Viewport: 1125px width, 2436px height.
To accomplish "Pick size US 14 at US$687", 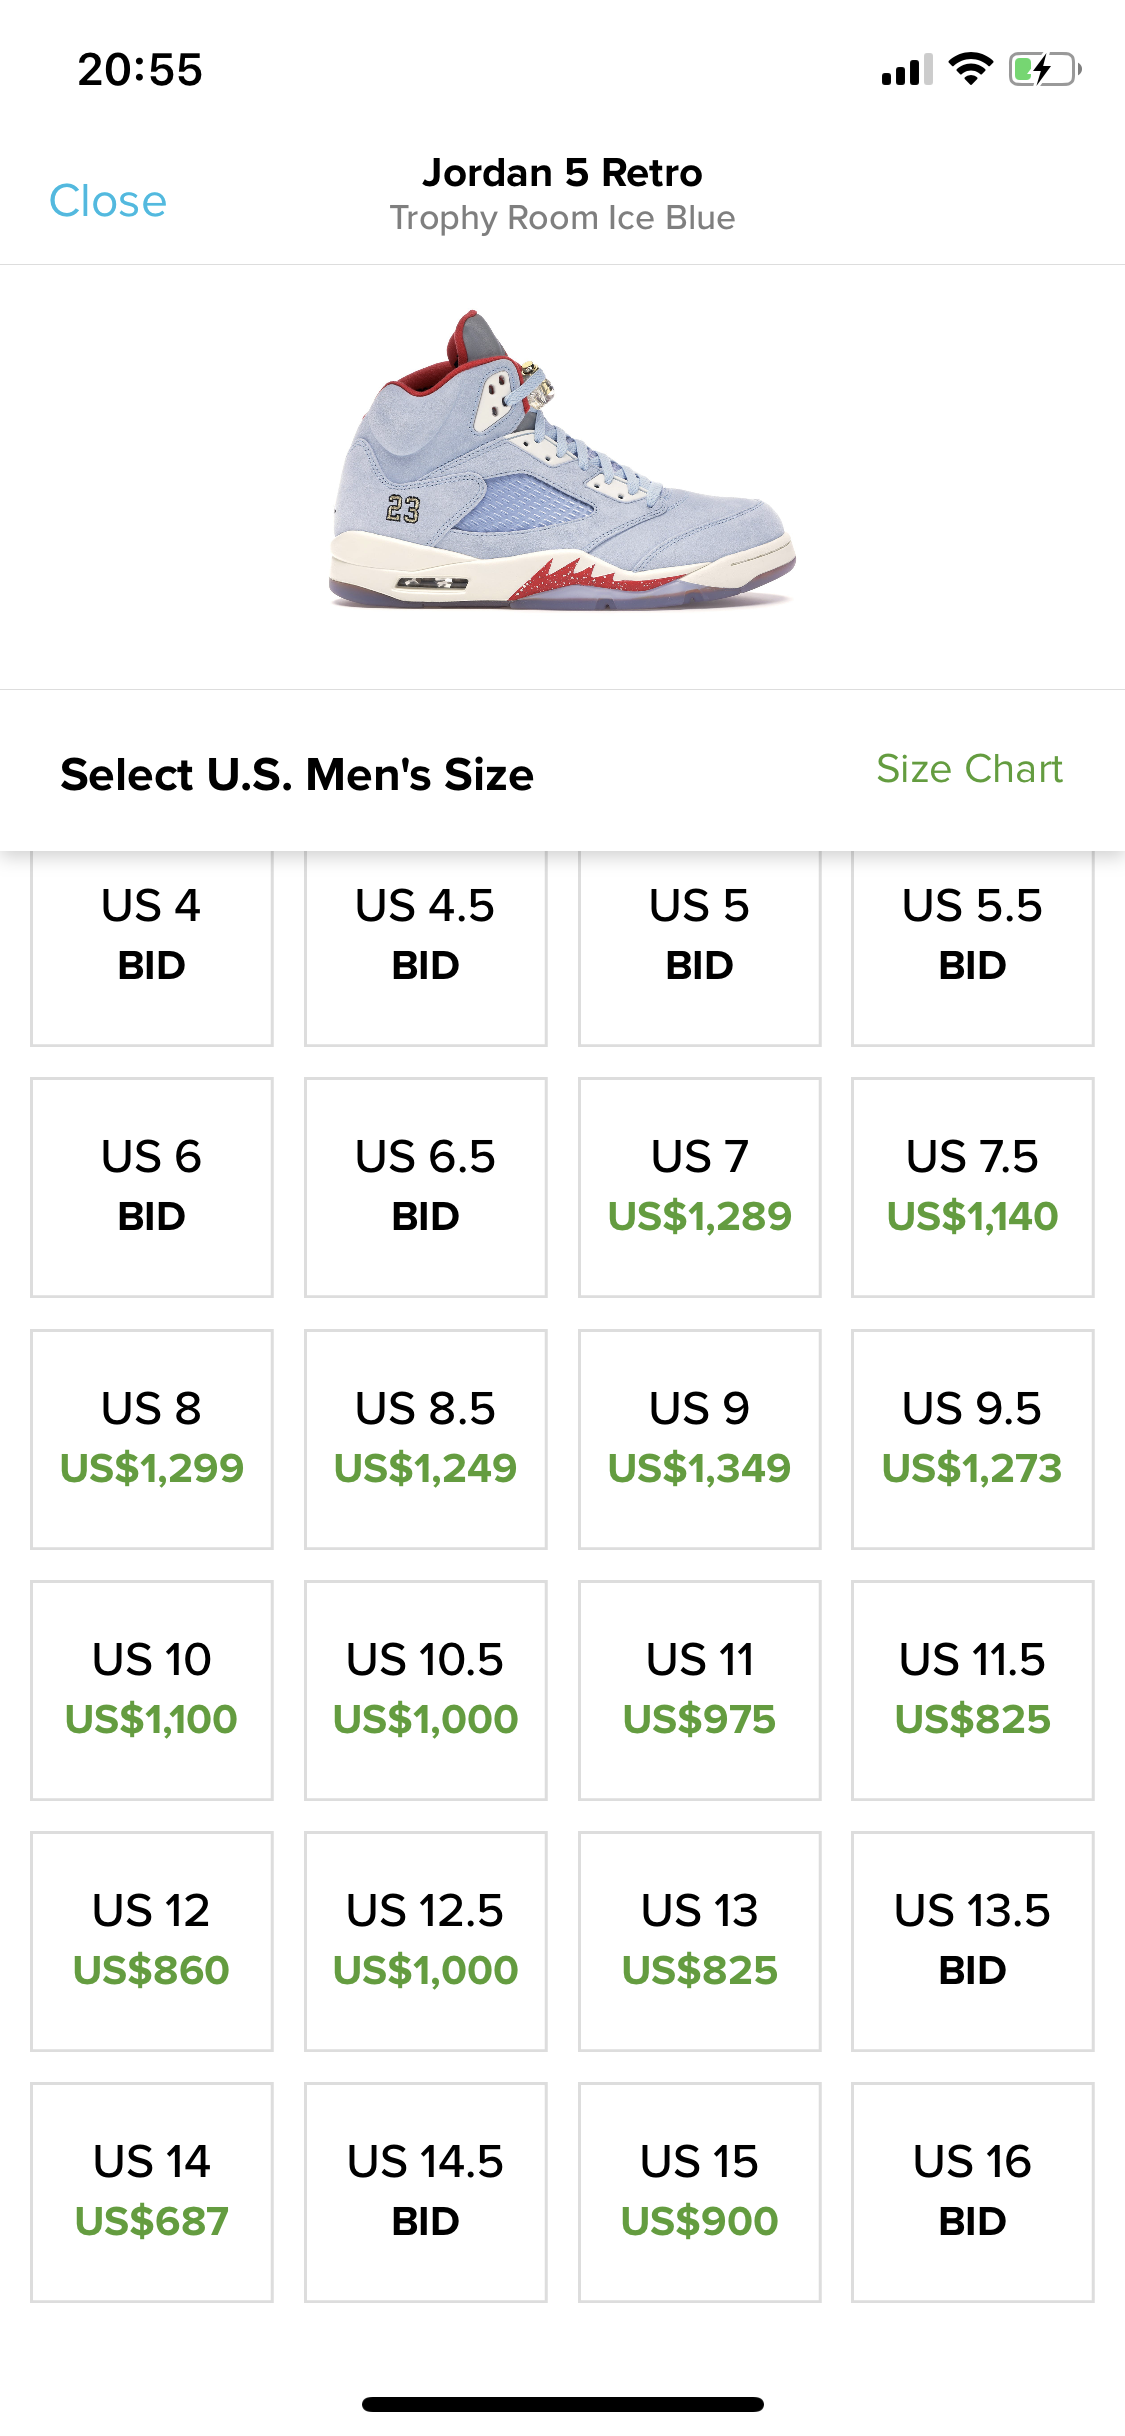I will (x=152, y=2192).
